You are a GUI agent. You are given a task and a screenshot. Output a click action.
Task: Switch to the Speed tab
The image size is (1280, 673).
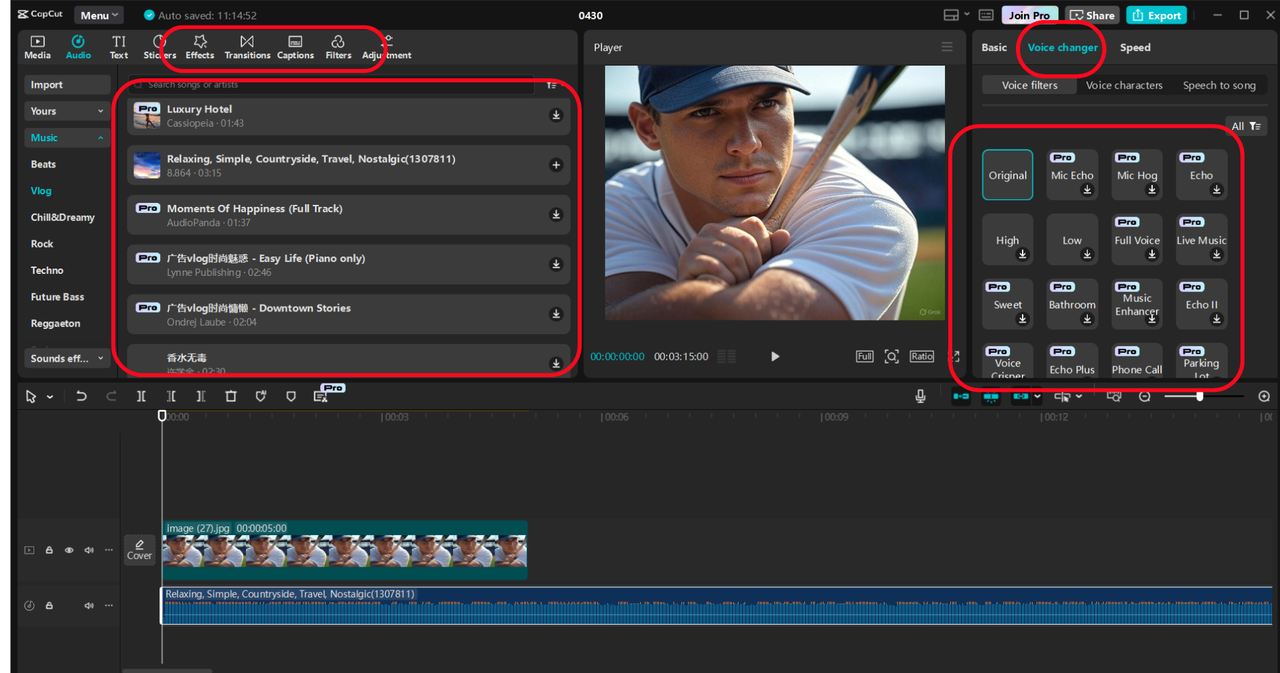1135,47
